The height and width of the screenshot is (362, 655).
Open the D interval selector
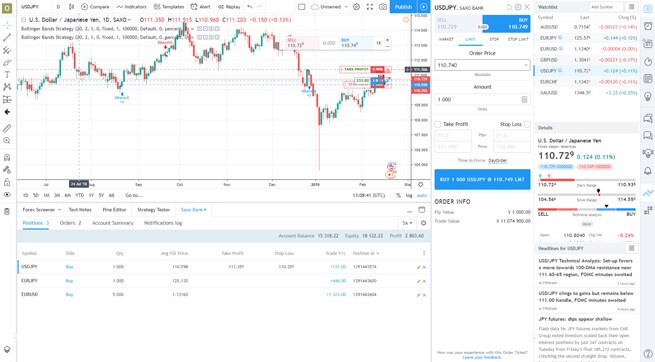pos(58,7)
